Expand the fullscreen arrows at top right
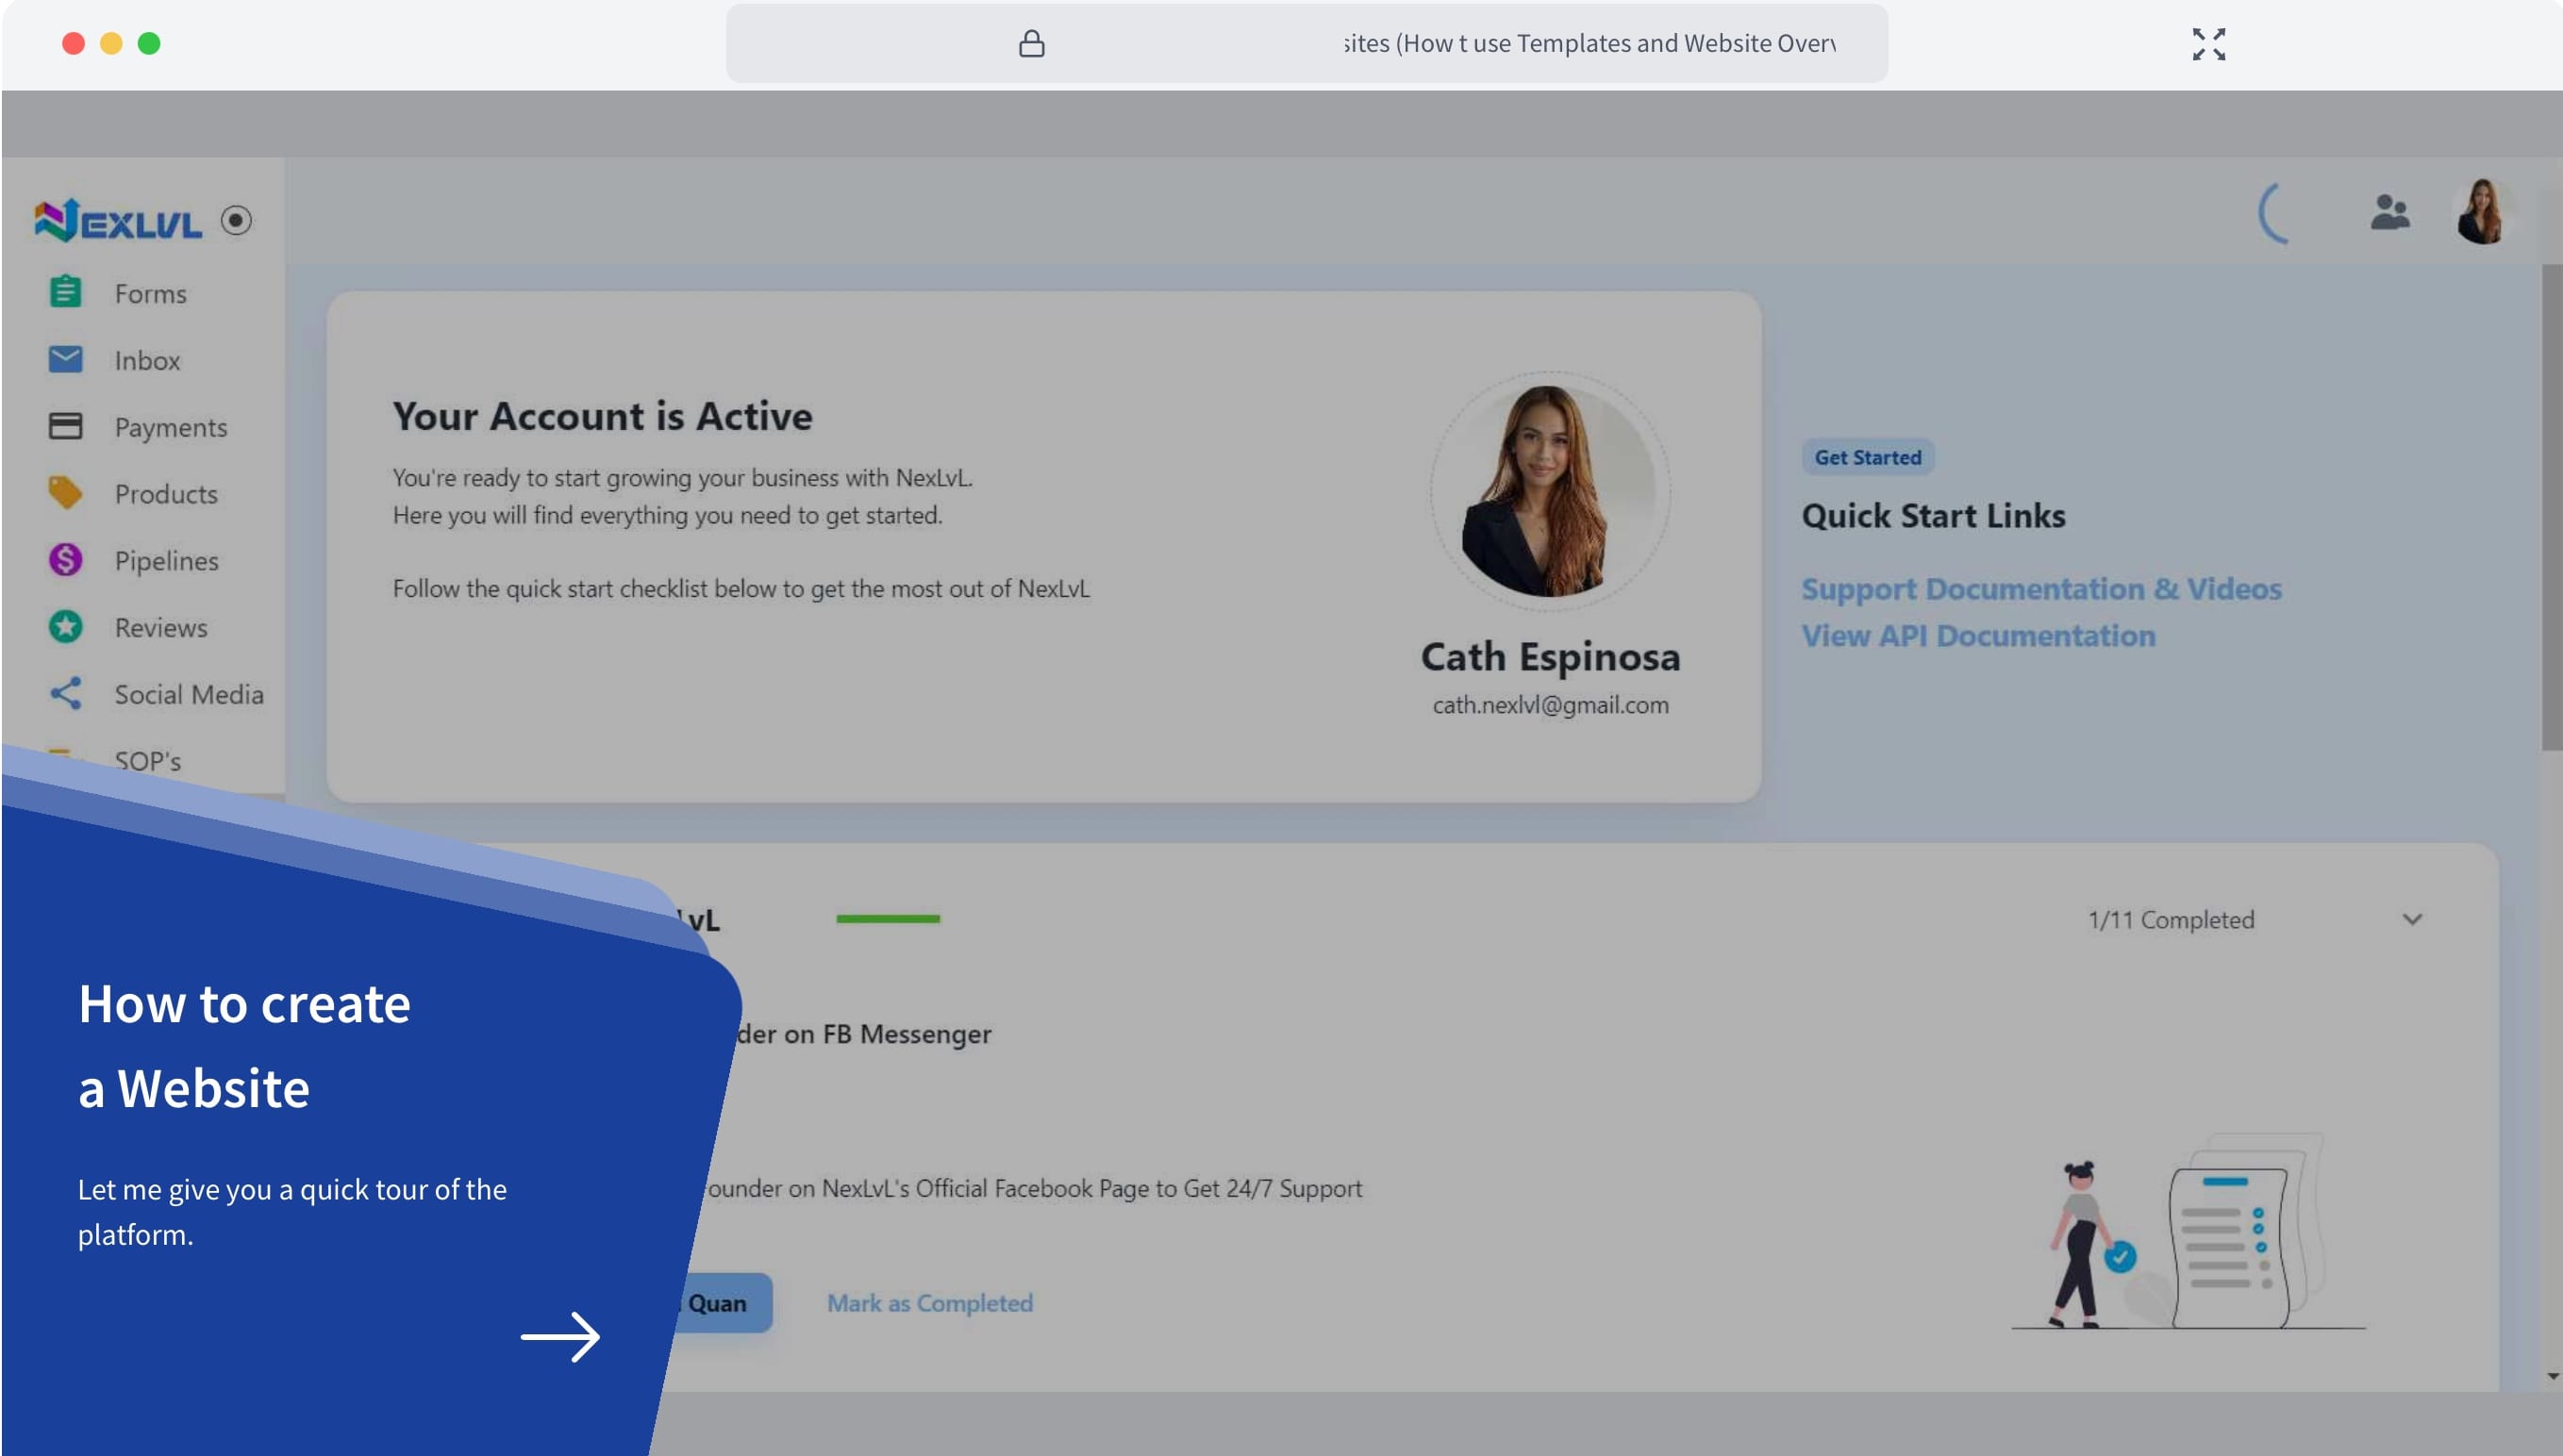Screen dimensions: 2563x1456 point(2209,44)
